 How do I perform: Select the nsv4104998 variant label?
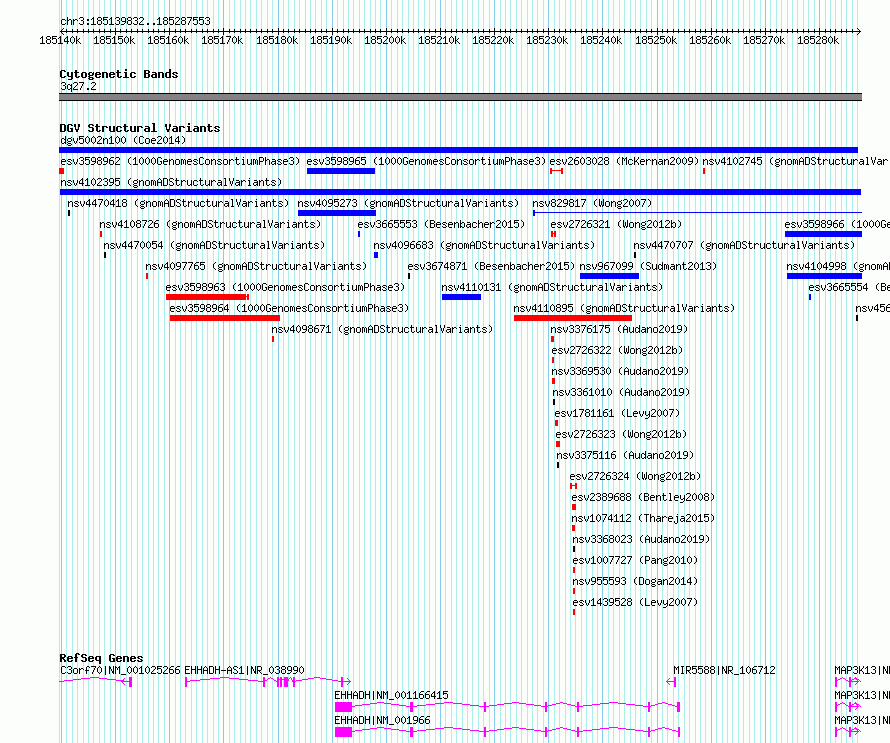(838, 266)
